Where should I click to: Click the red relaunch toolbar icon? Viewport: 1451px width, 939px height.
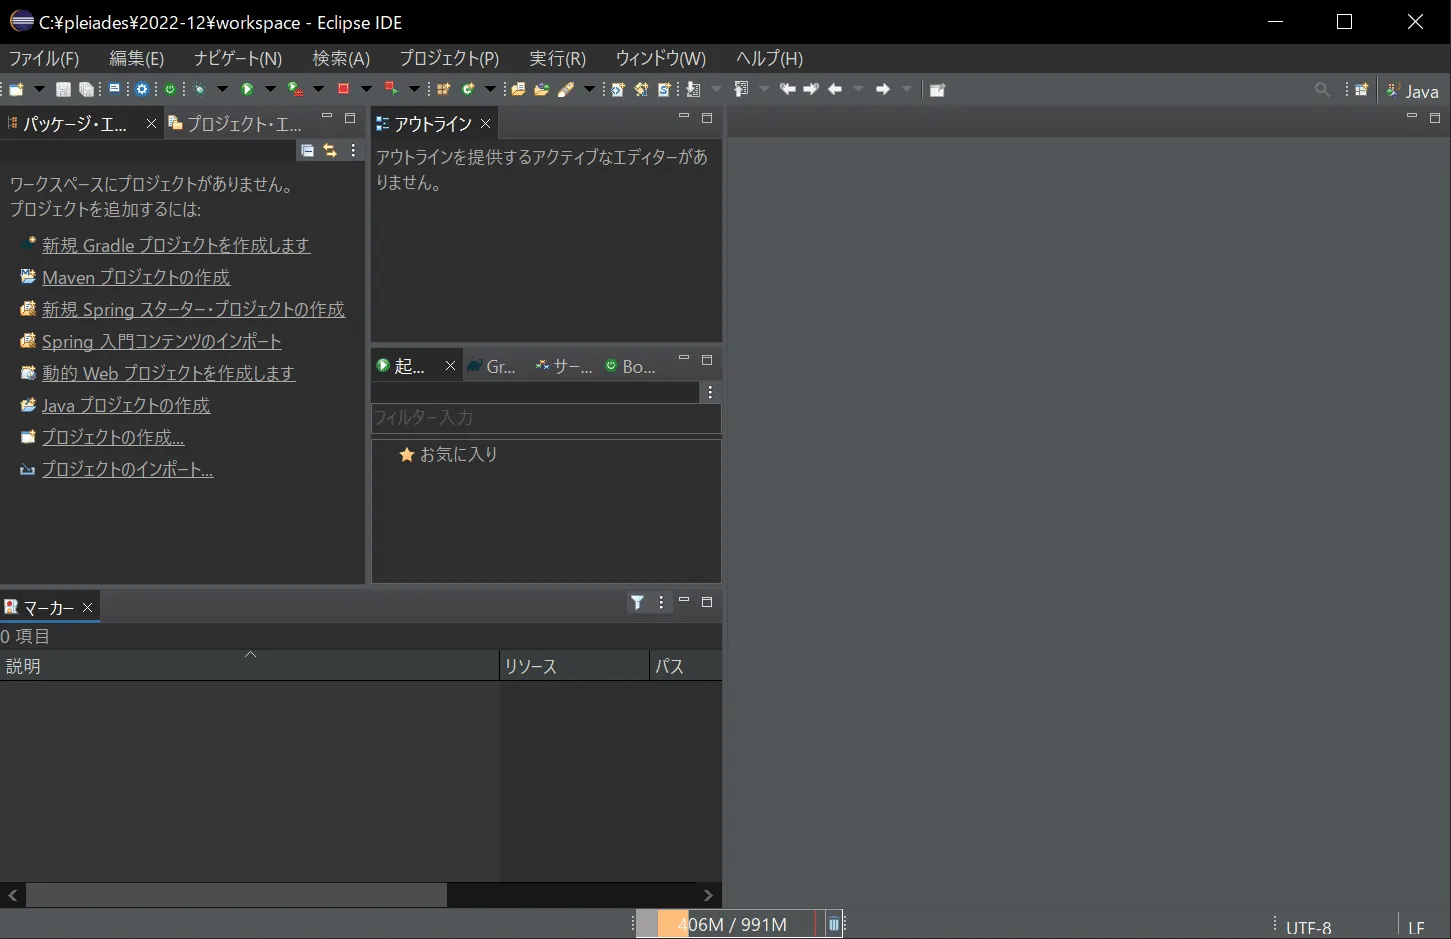(391, 90)
